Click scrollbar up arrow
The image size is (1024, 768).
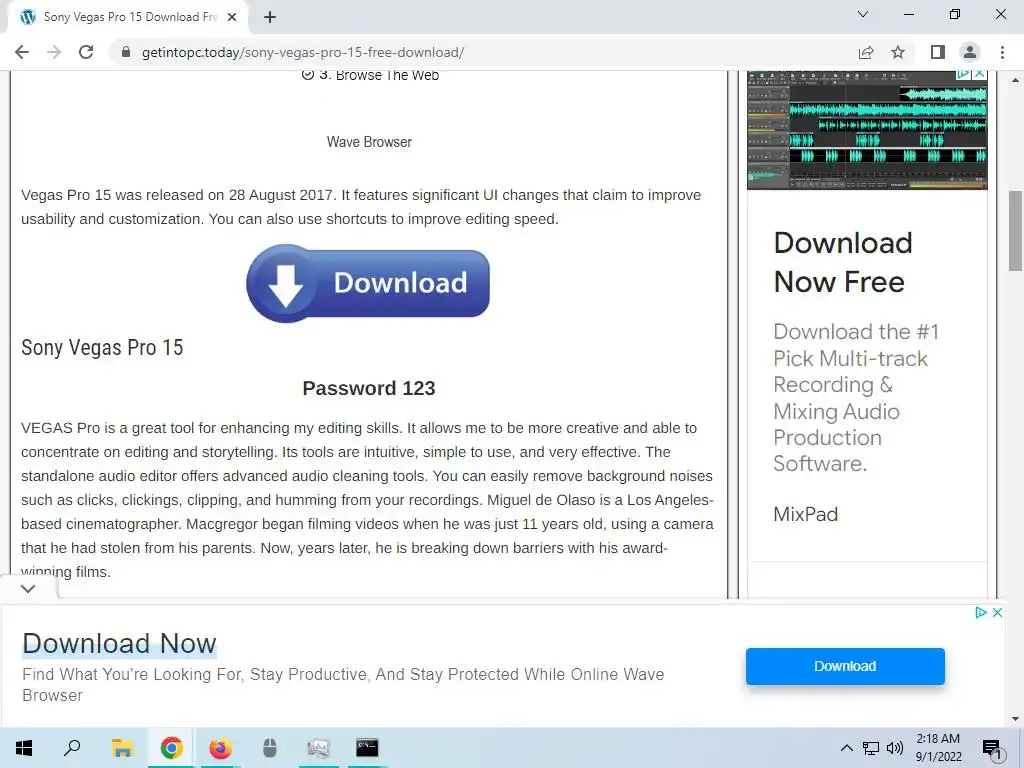pyautogui.click(x=1015, y=80)
